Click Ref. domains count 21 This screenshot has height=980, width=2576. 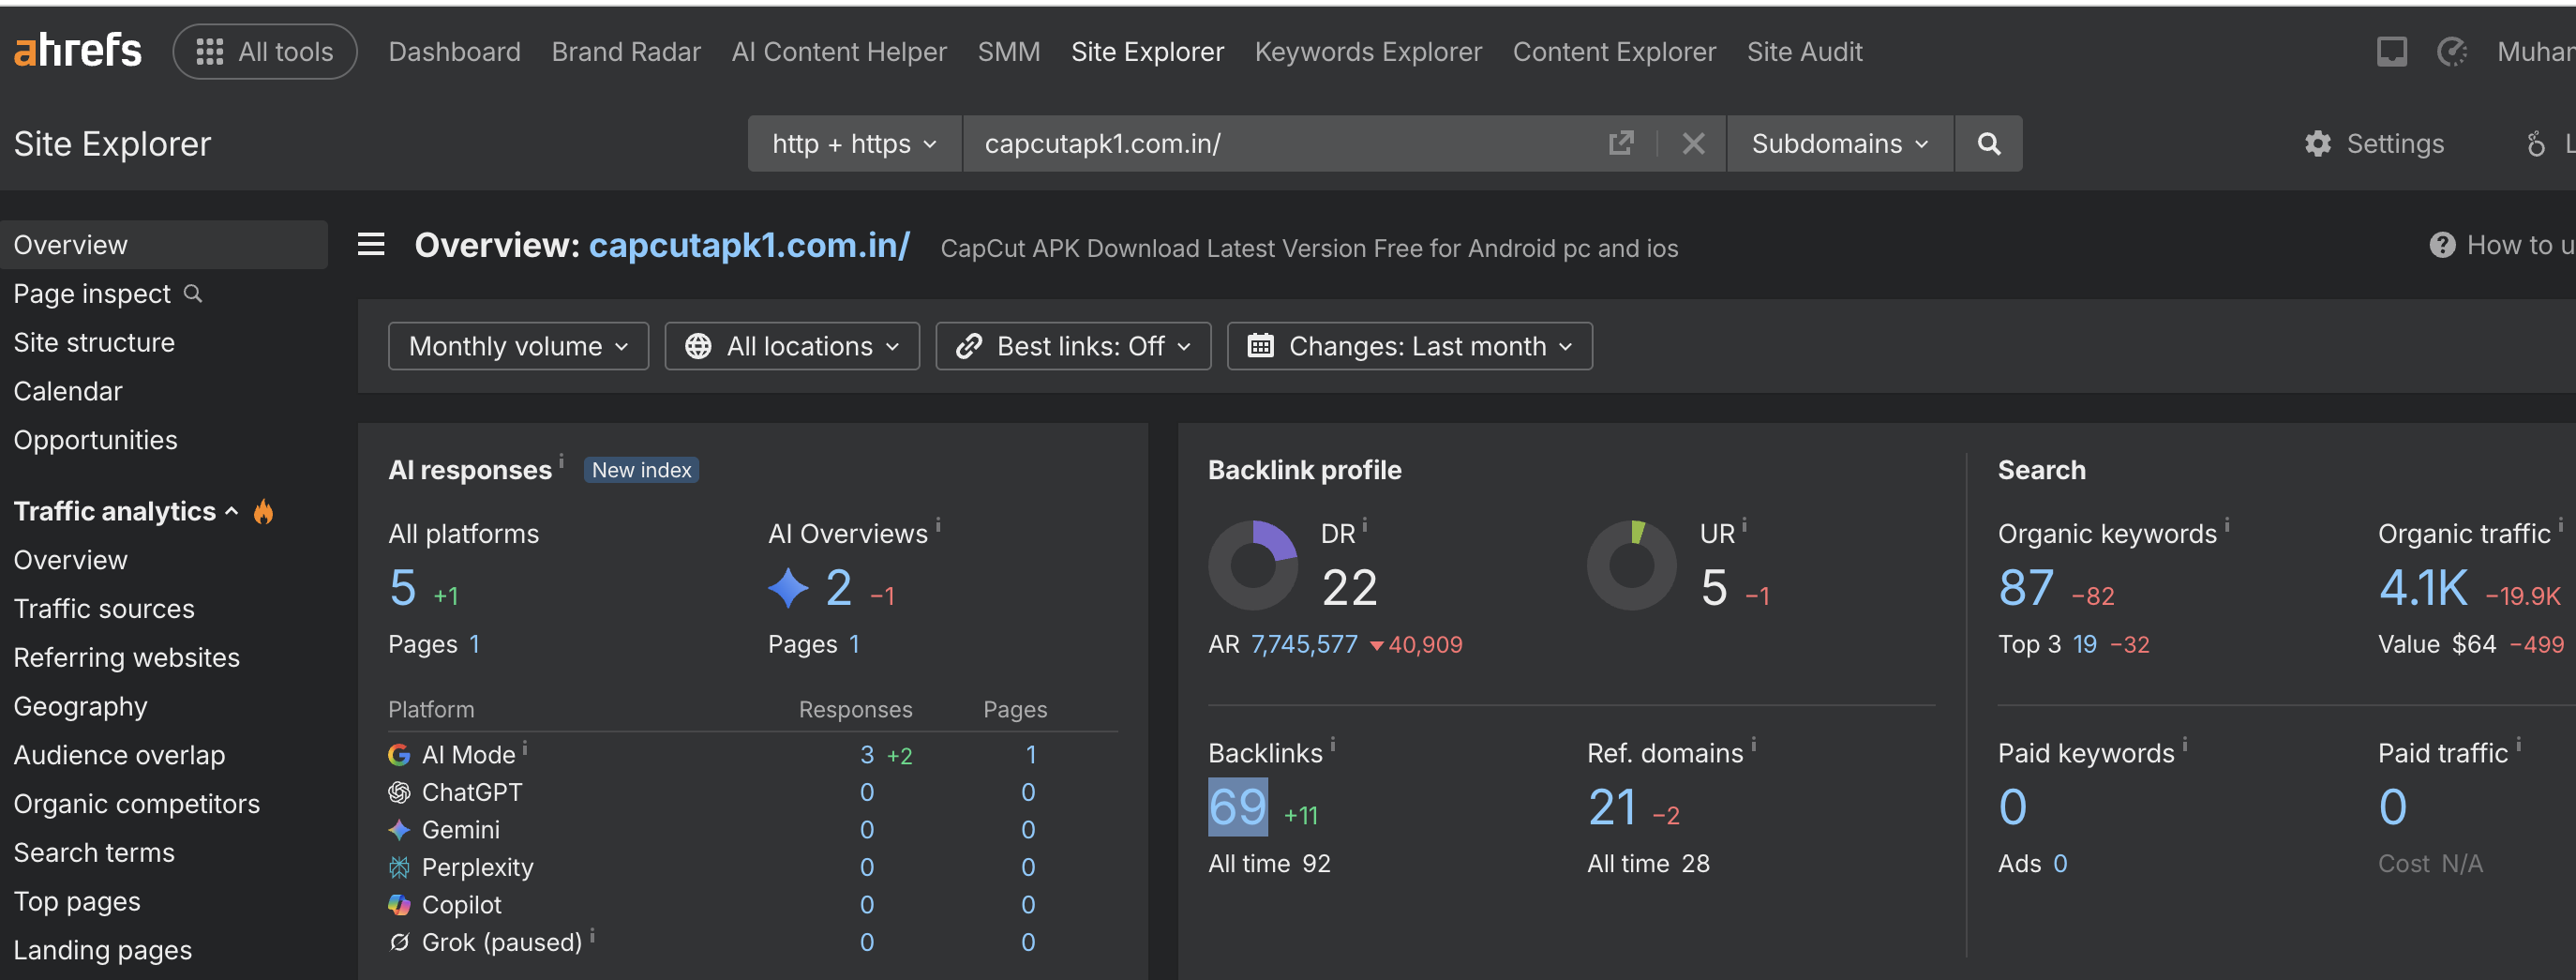(x=1611, y=807)
